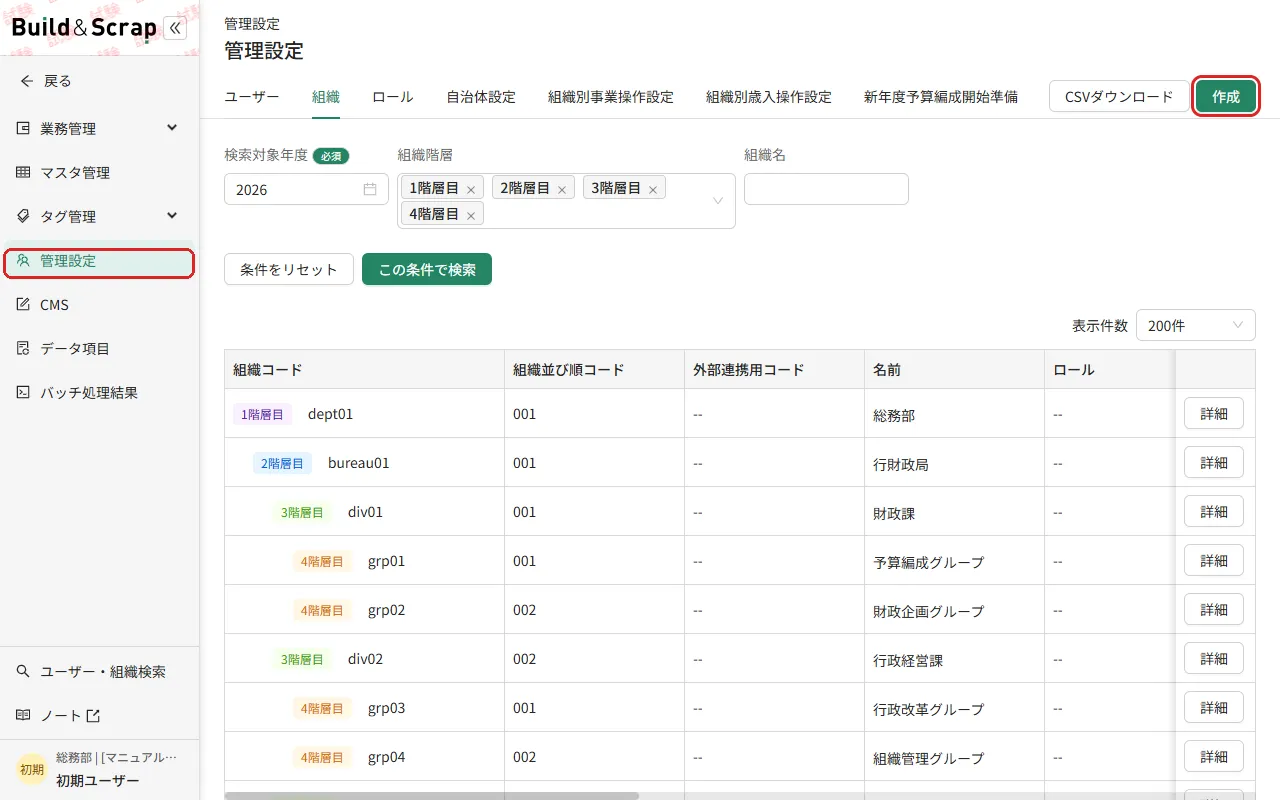This screenshot has height=800, width=1280.
Task: Expand the 業務管理 menu chevron
Action: (172, 128)
